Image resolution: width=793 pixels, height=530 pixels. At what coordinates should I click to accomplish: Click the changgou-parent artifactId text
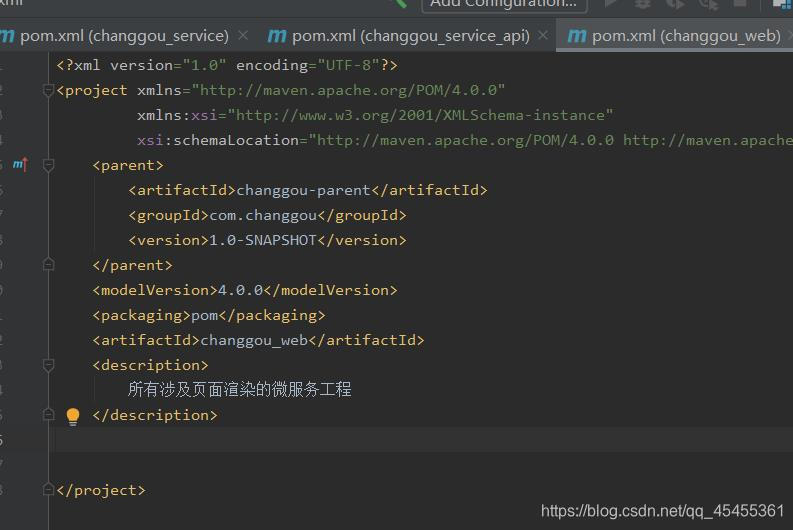(x=303, y=191)
